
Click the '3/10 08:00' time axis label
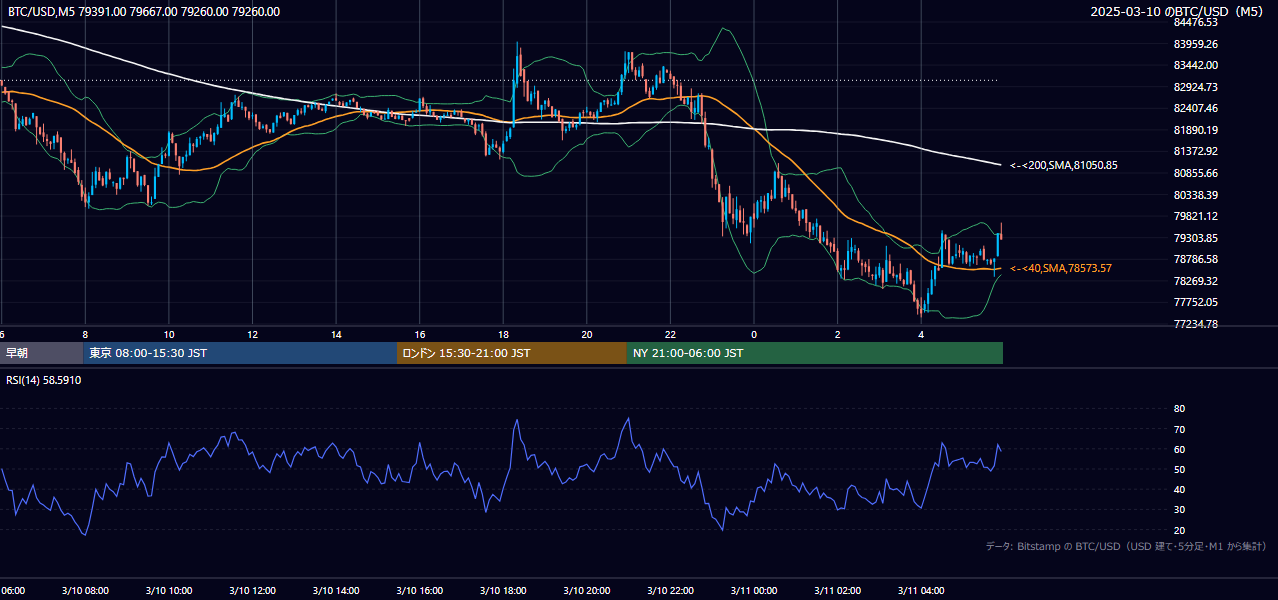[x=84, y=591]
